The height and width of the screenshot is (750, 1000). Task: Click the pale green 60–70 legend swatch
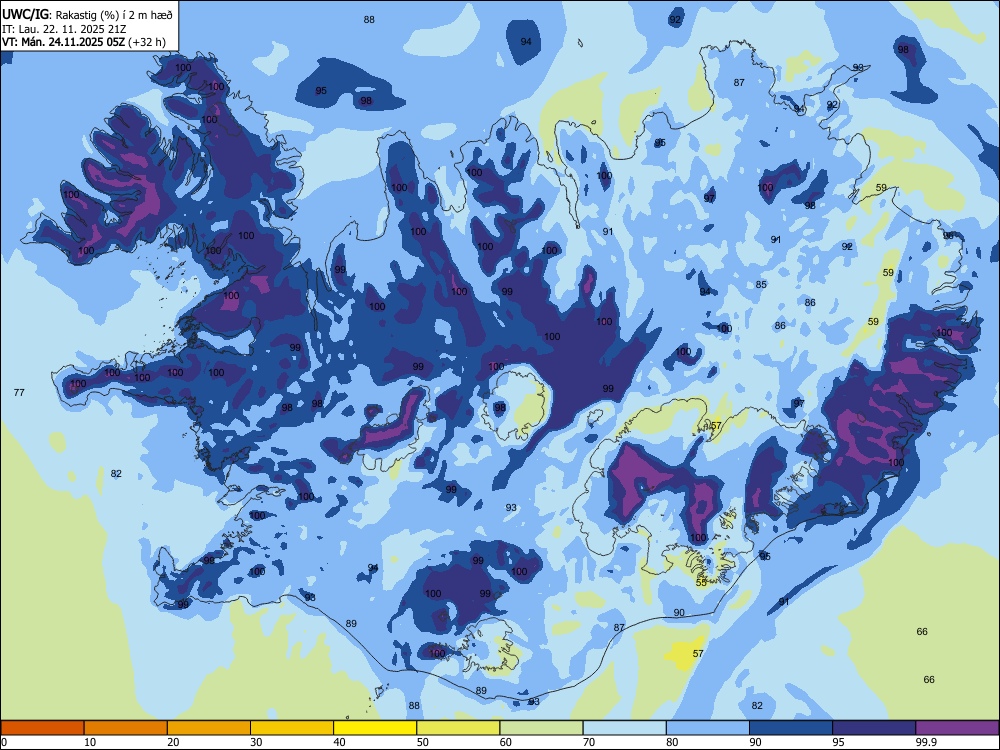(x=541, y=728)
